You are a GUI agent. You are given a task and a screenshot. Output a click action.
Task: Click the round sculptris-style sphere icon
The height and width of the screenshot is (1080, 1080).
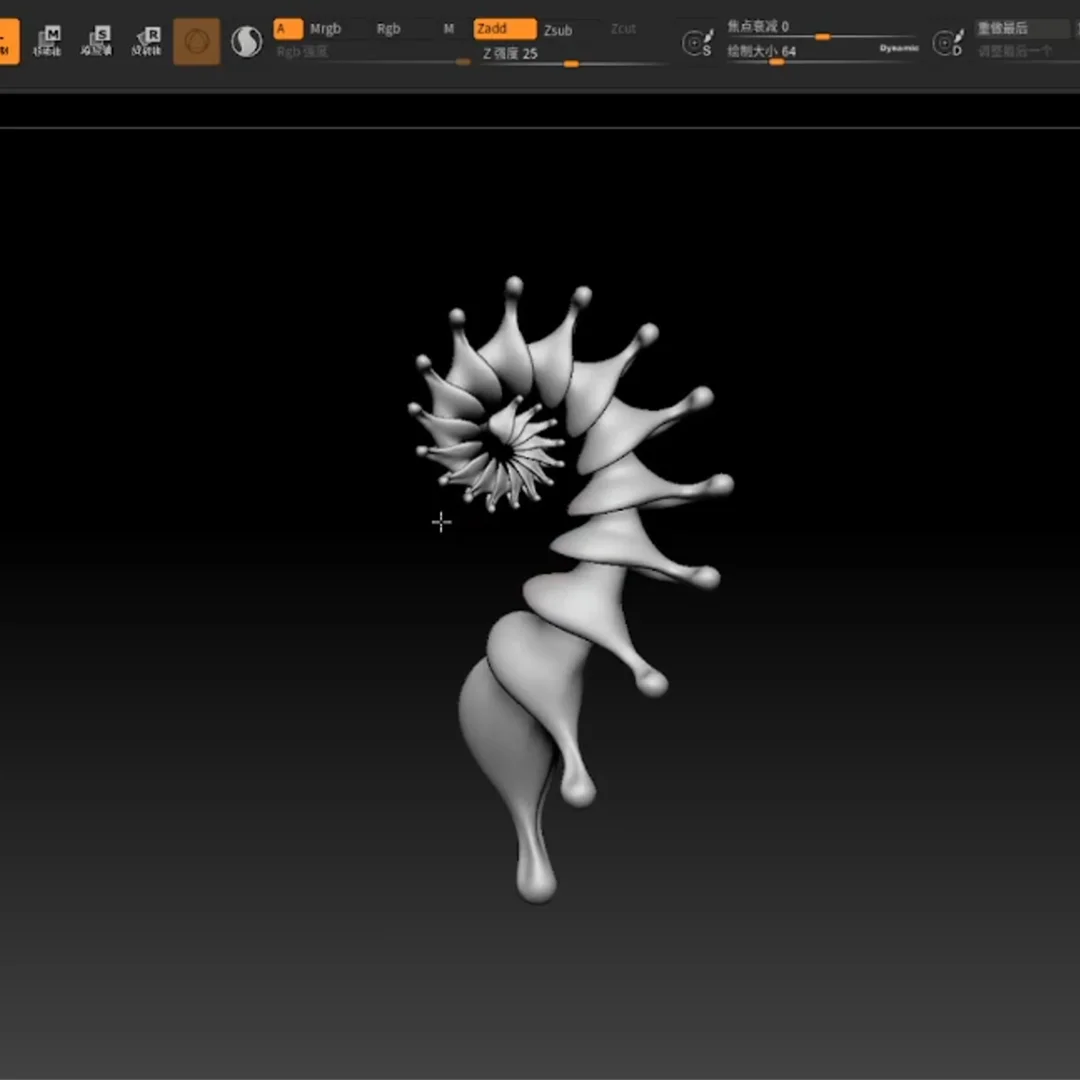(x=246, y=42)
